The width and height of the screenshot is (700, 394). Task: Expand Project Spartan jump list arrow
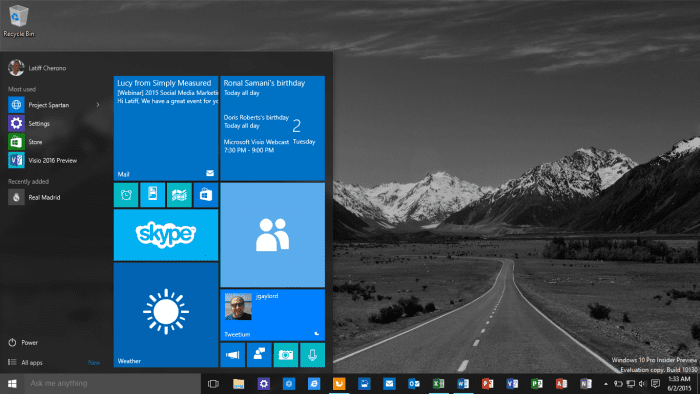tap(98, 105)
